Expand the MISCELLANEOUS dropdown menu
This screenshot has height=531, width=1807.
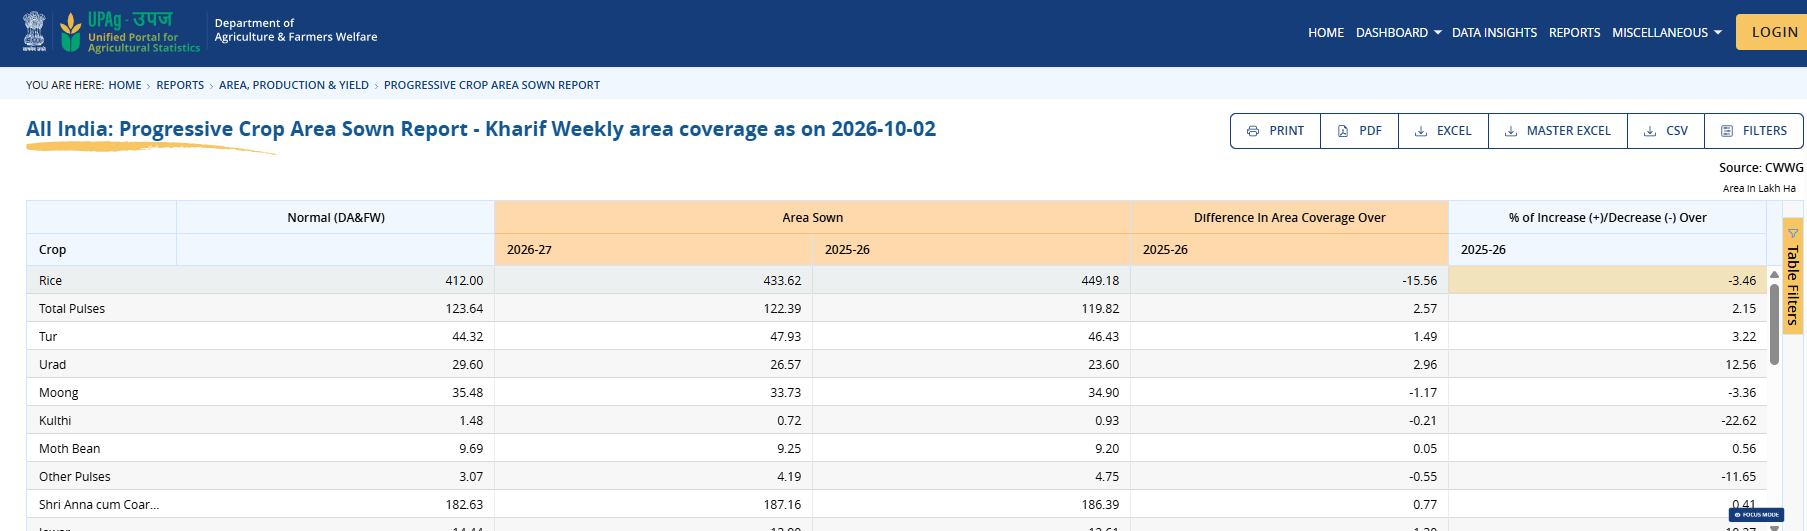(x=1667, y=33)
